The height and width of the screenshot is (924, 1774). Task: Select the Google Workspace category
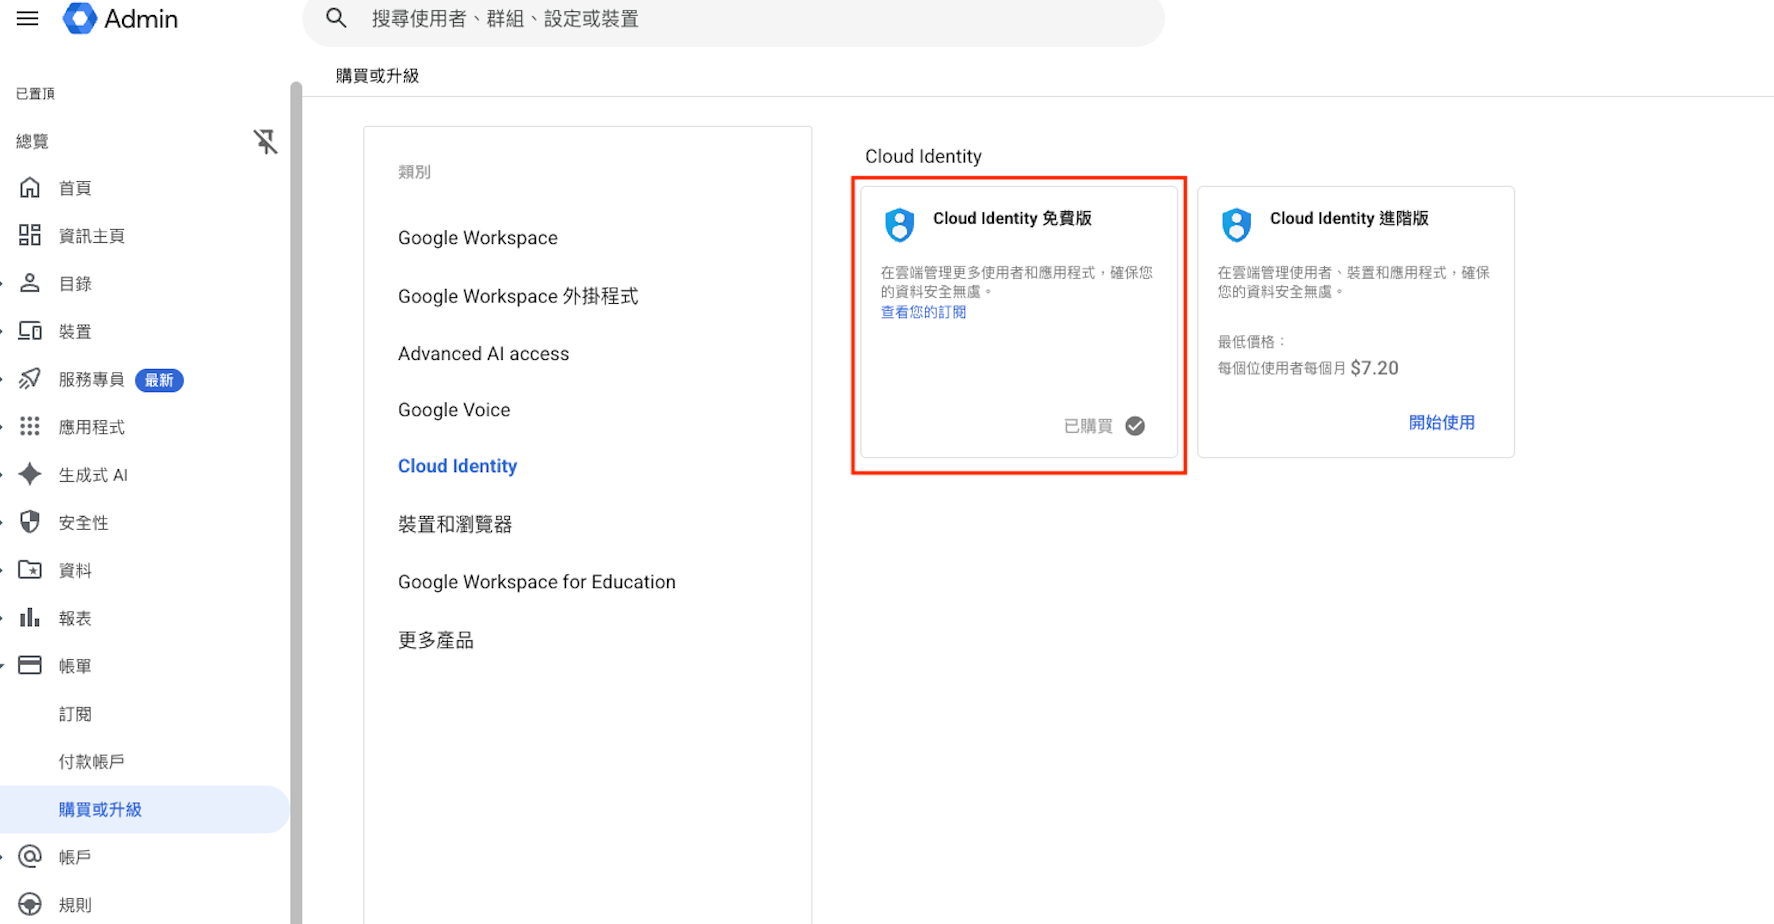[478, 238]
